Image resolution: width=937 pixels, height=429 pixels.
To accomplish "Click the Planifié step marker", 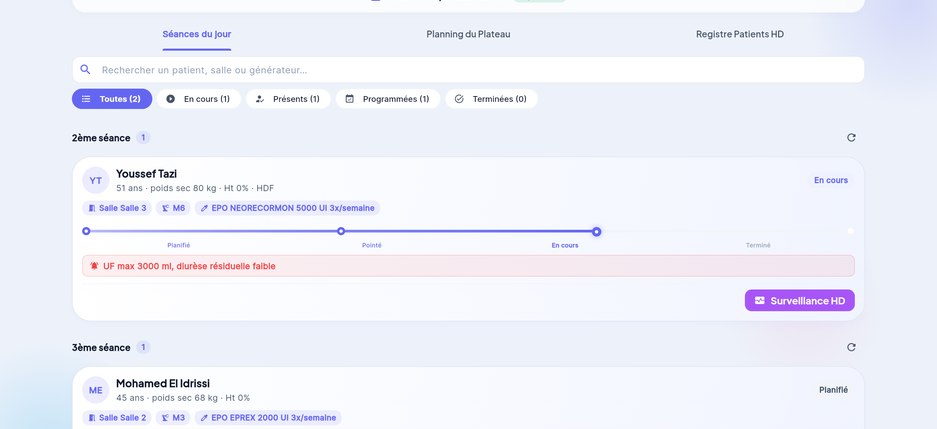I will 86,231.
